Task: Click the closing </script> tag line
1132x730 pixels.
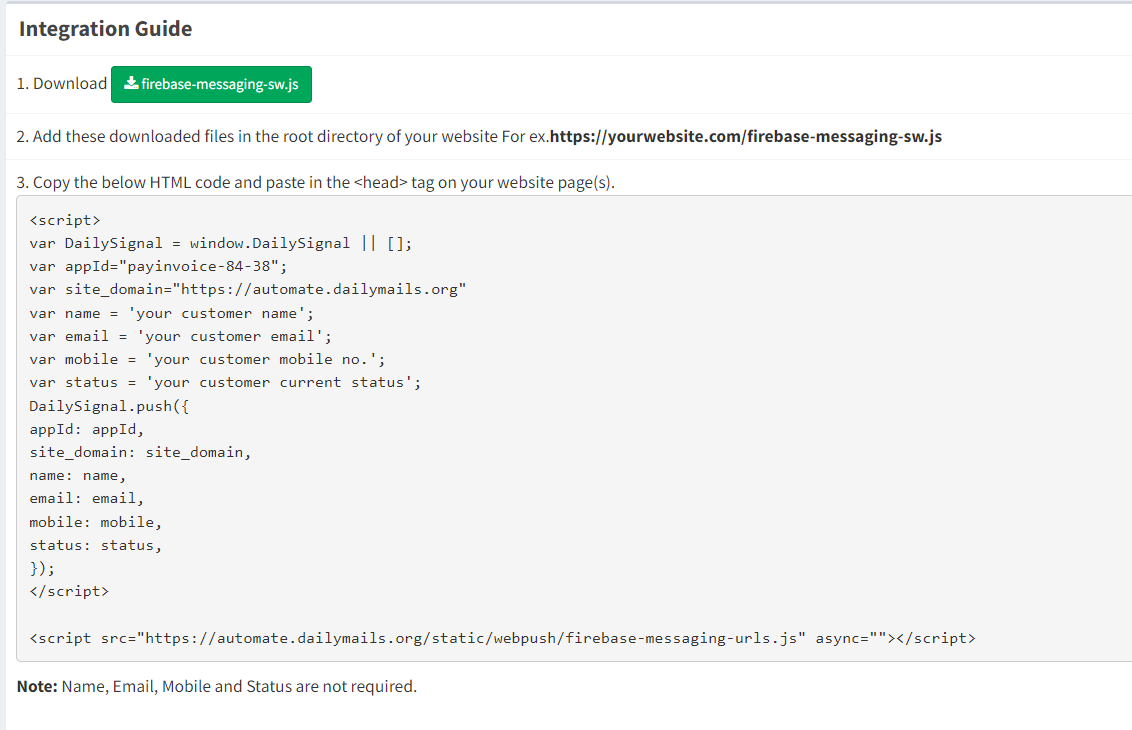Action: (69, 591)
